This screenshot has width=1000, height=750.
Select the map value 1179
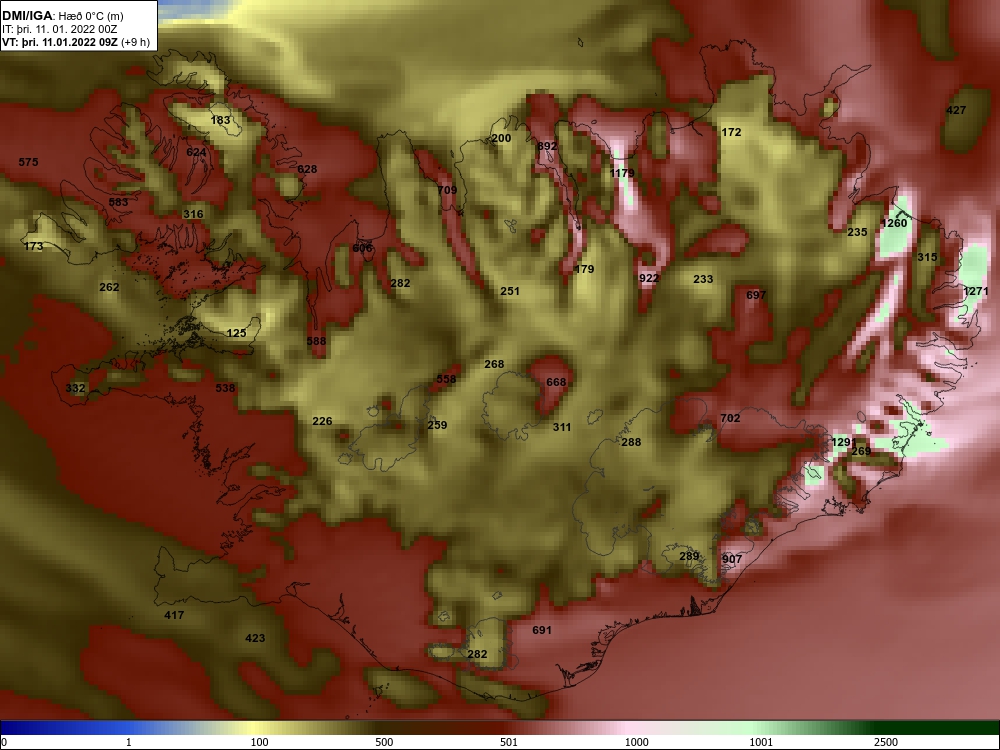(622, 173)
